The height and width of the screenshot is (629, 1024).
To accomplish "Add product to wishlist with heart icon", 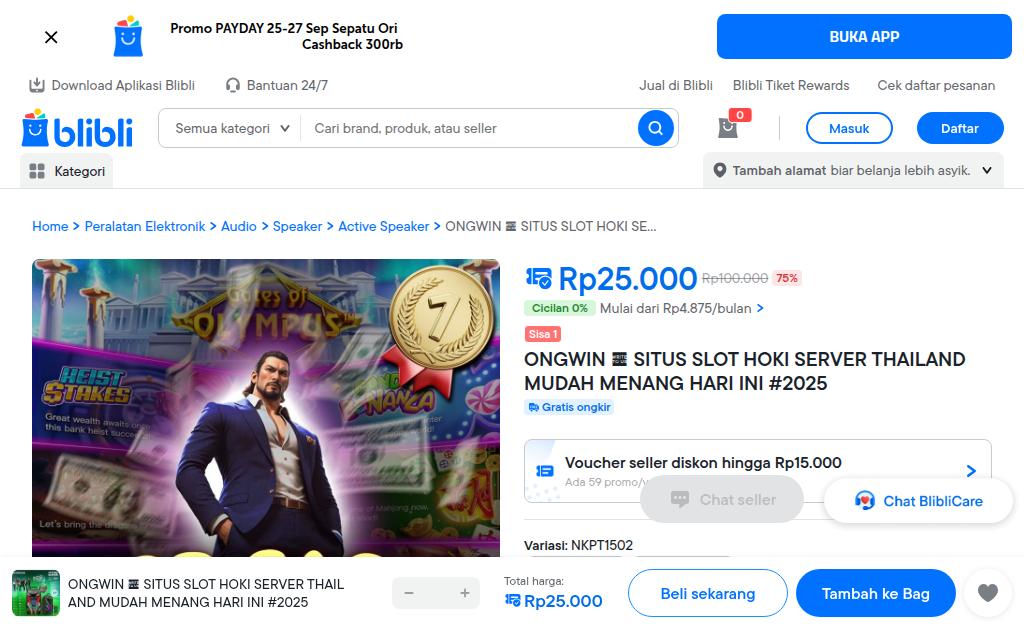I will coord(987,593).
